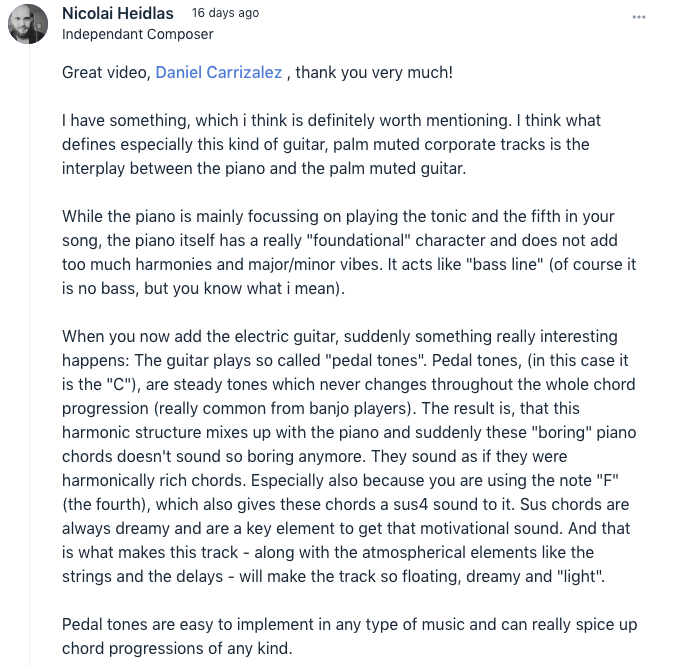The image size is (673, 667).
Task: Click the "16 days ago" timestamp
Action: coord(225,13)
